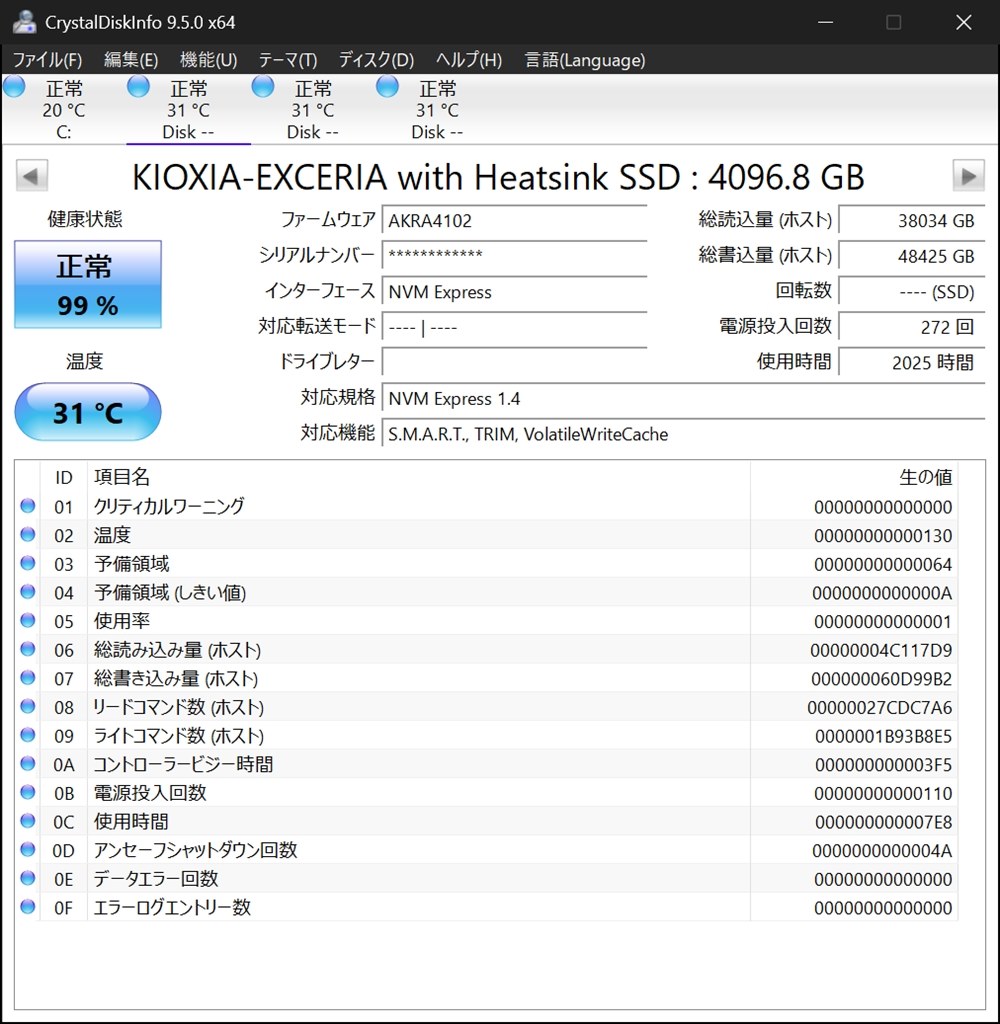Screen dimensions: 1000x1024
Task: Minimize the CrystalDiskInfo window
Action: tap(826, 22)
